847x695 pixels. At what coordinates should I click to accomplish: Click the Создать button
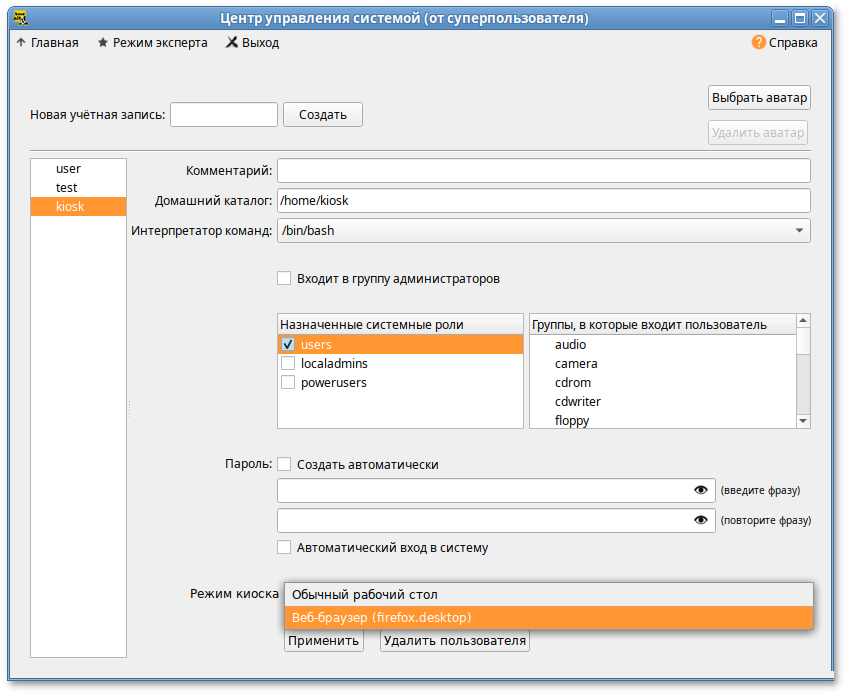click(322, 114)
